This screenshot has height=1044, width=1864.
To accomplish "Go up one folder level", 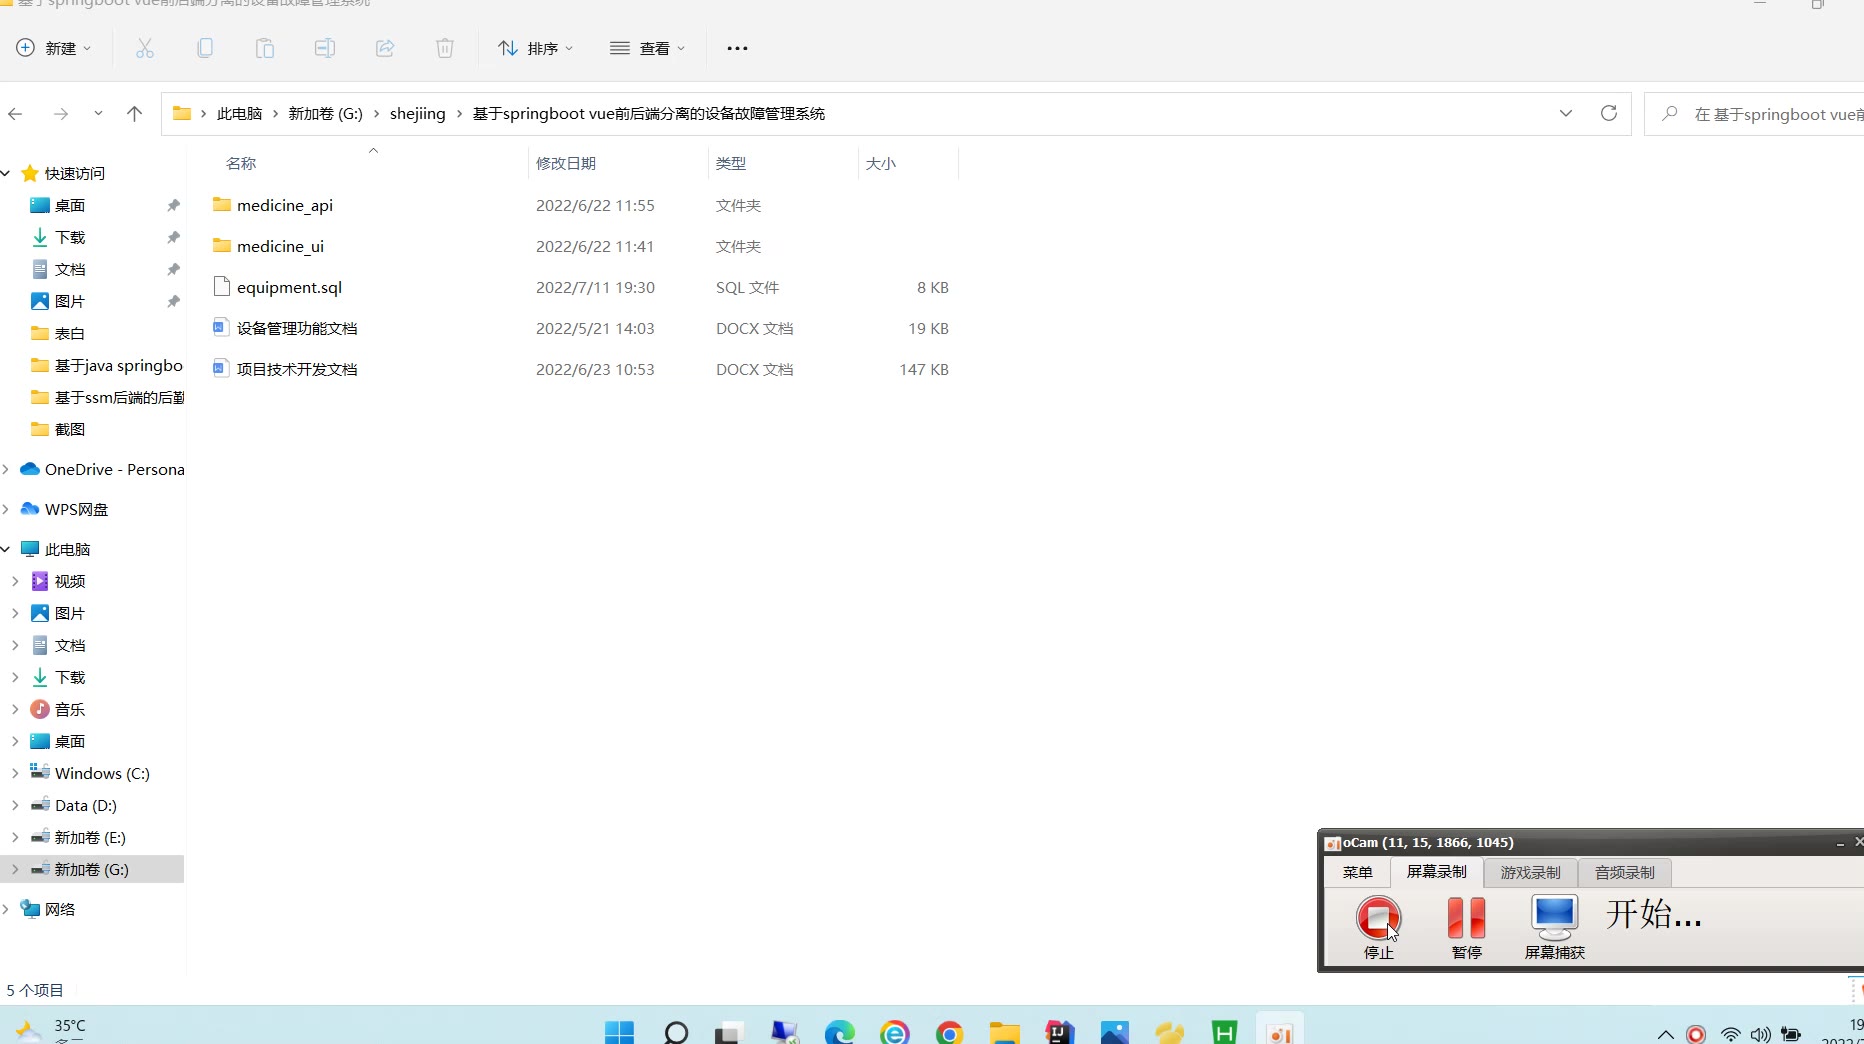I will (x=134, y=114).
